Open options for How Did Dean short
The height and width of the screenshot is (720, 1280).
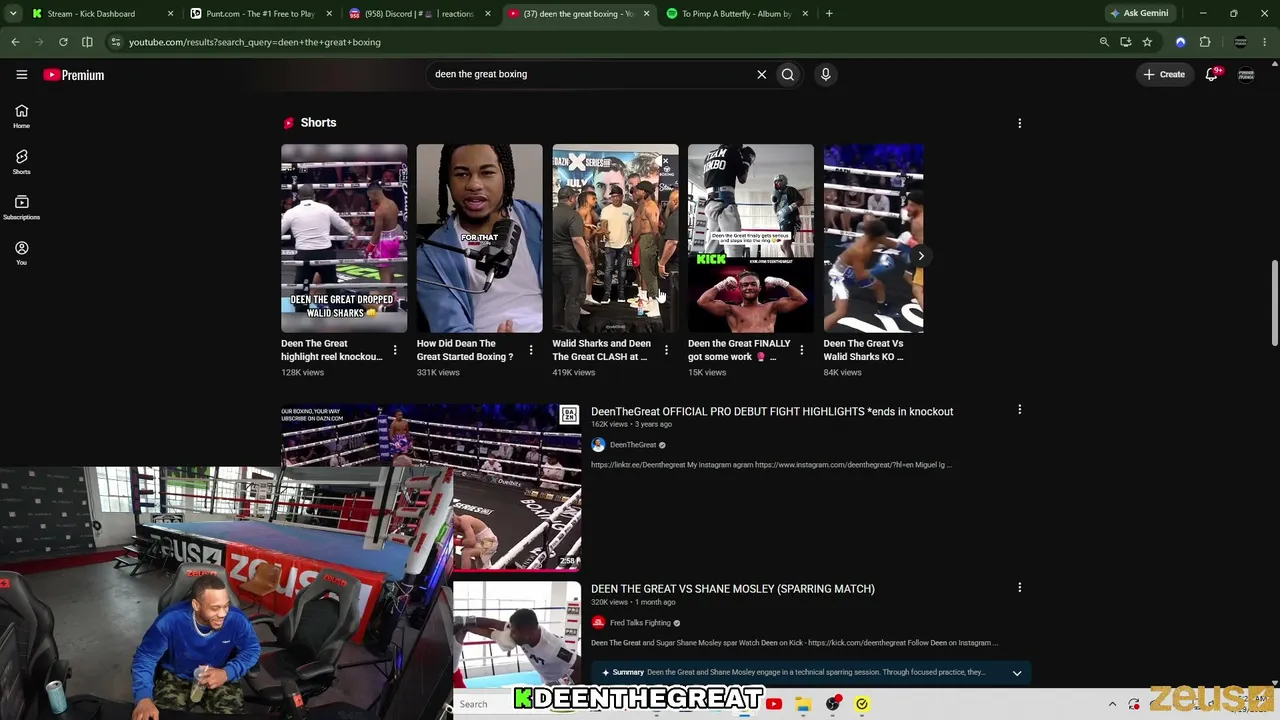[530, 350]
